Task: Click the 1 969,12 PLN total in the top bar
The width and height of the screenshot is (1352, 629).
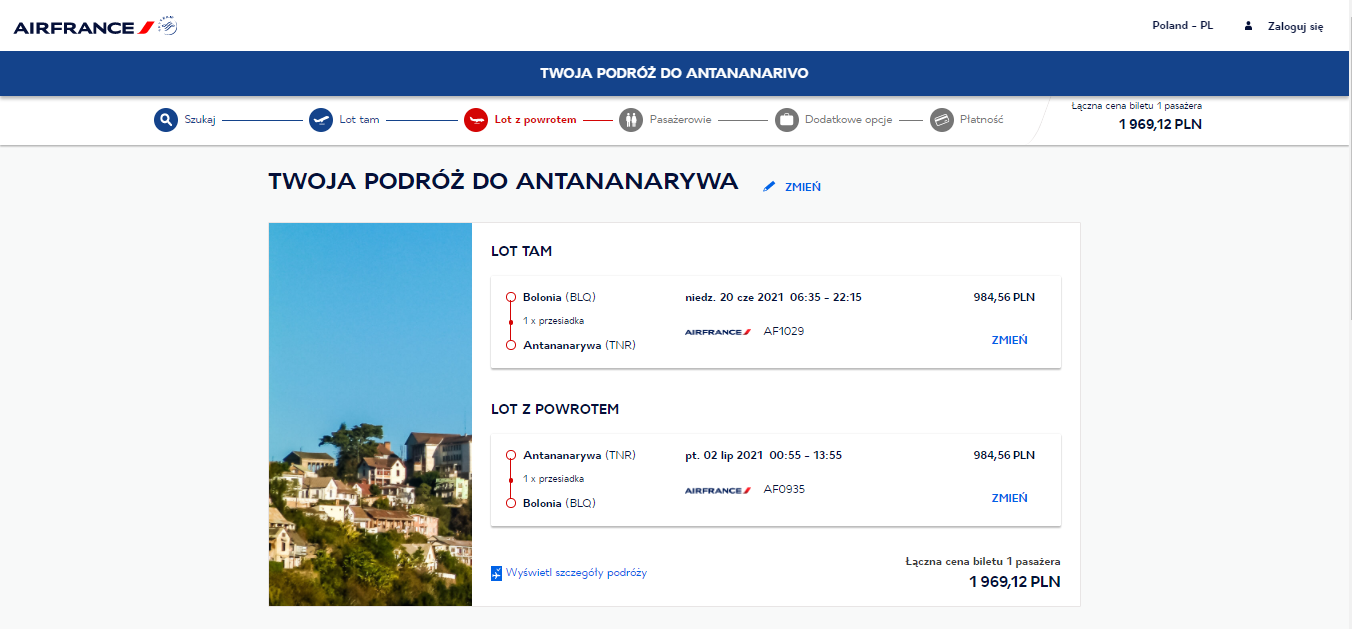Action: [x=1160, y=124]
